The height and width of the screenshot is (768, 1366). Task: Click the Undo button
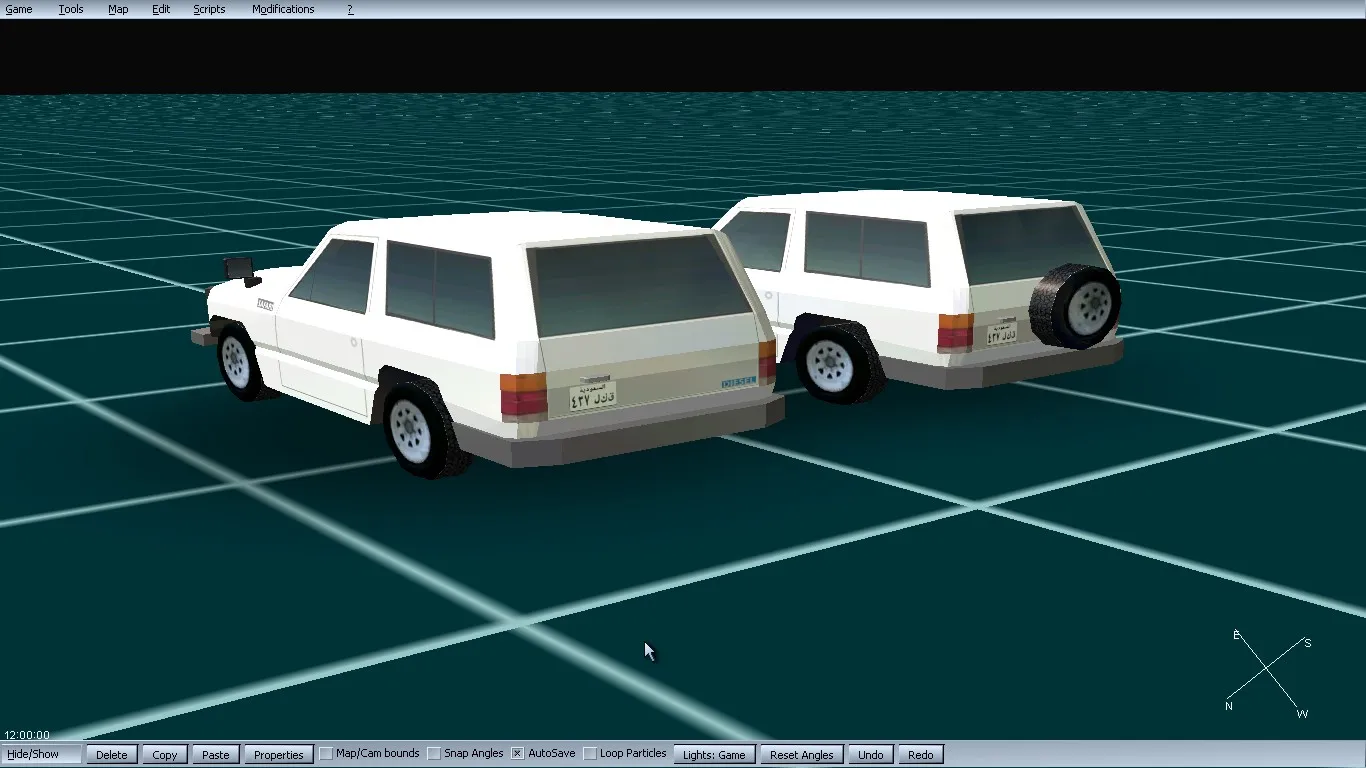(x=871, y=754)
